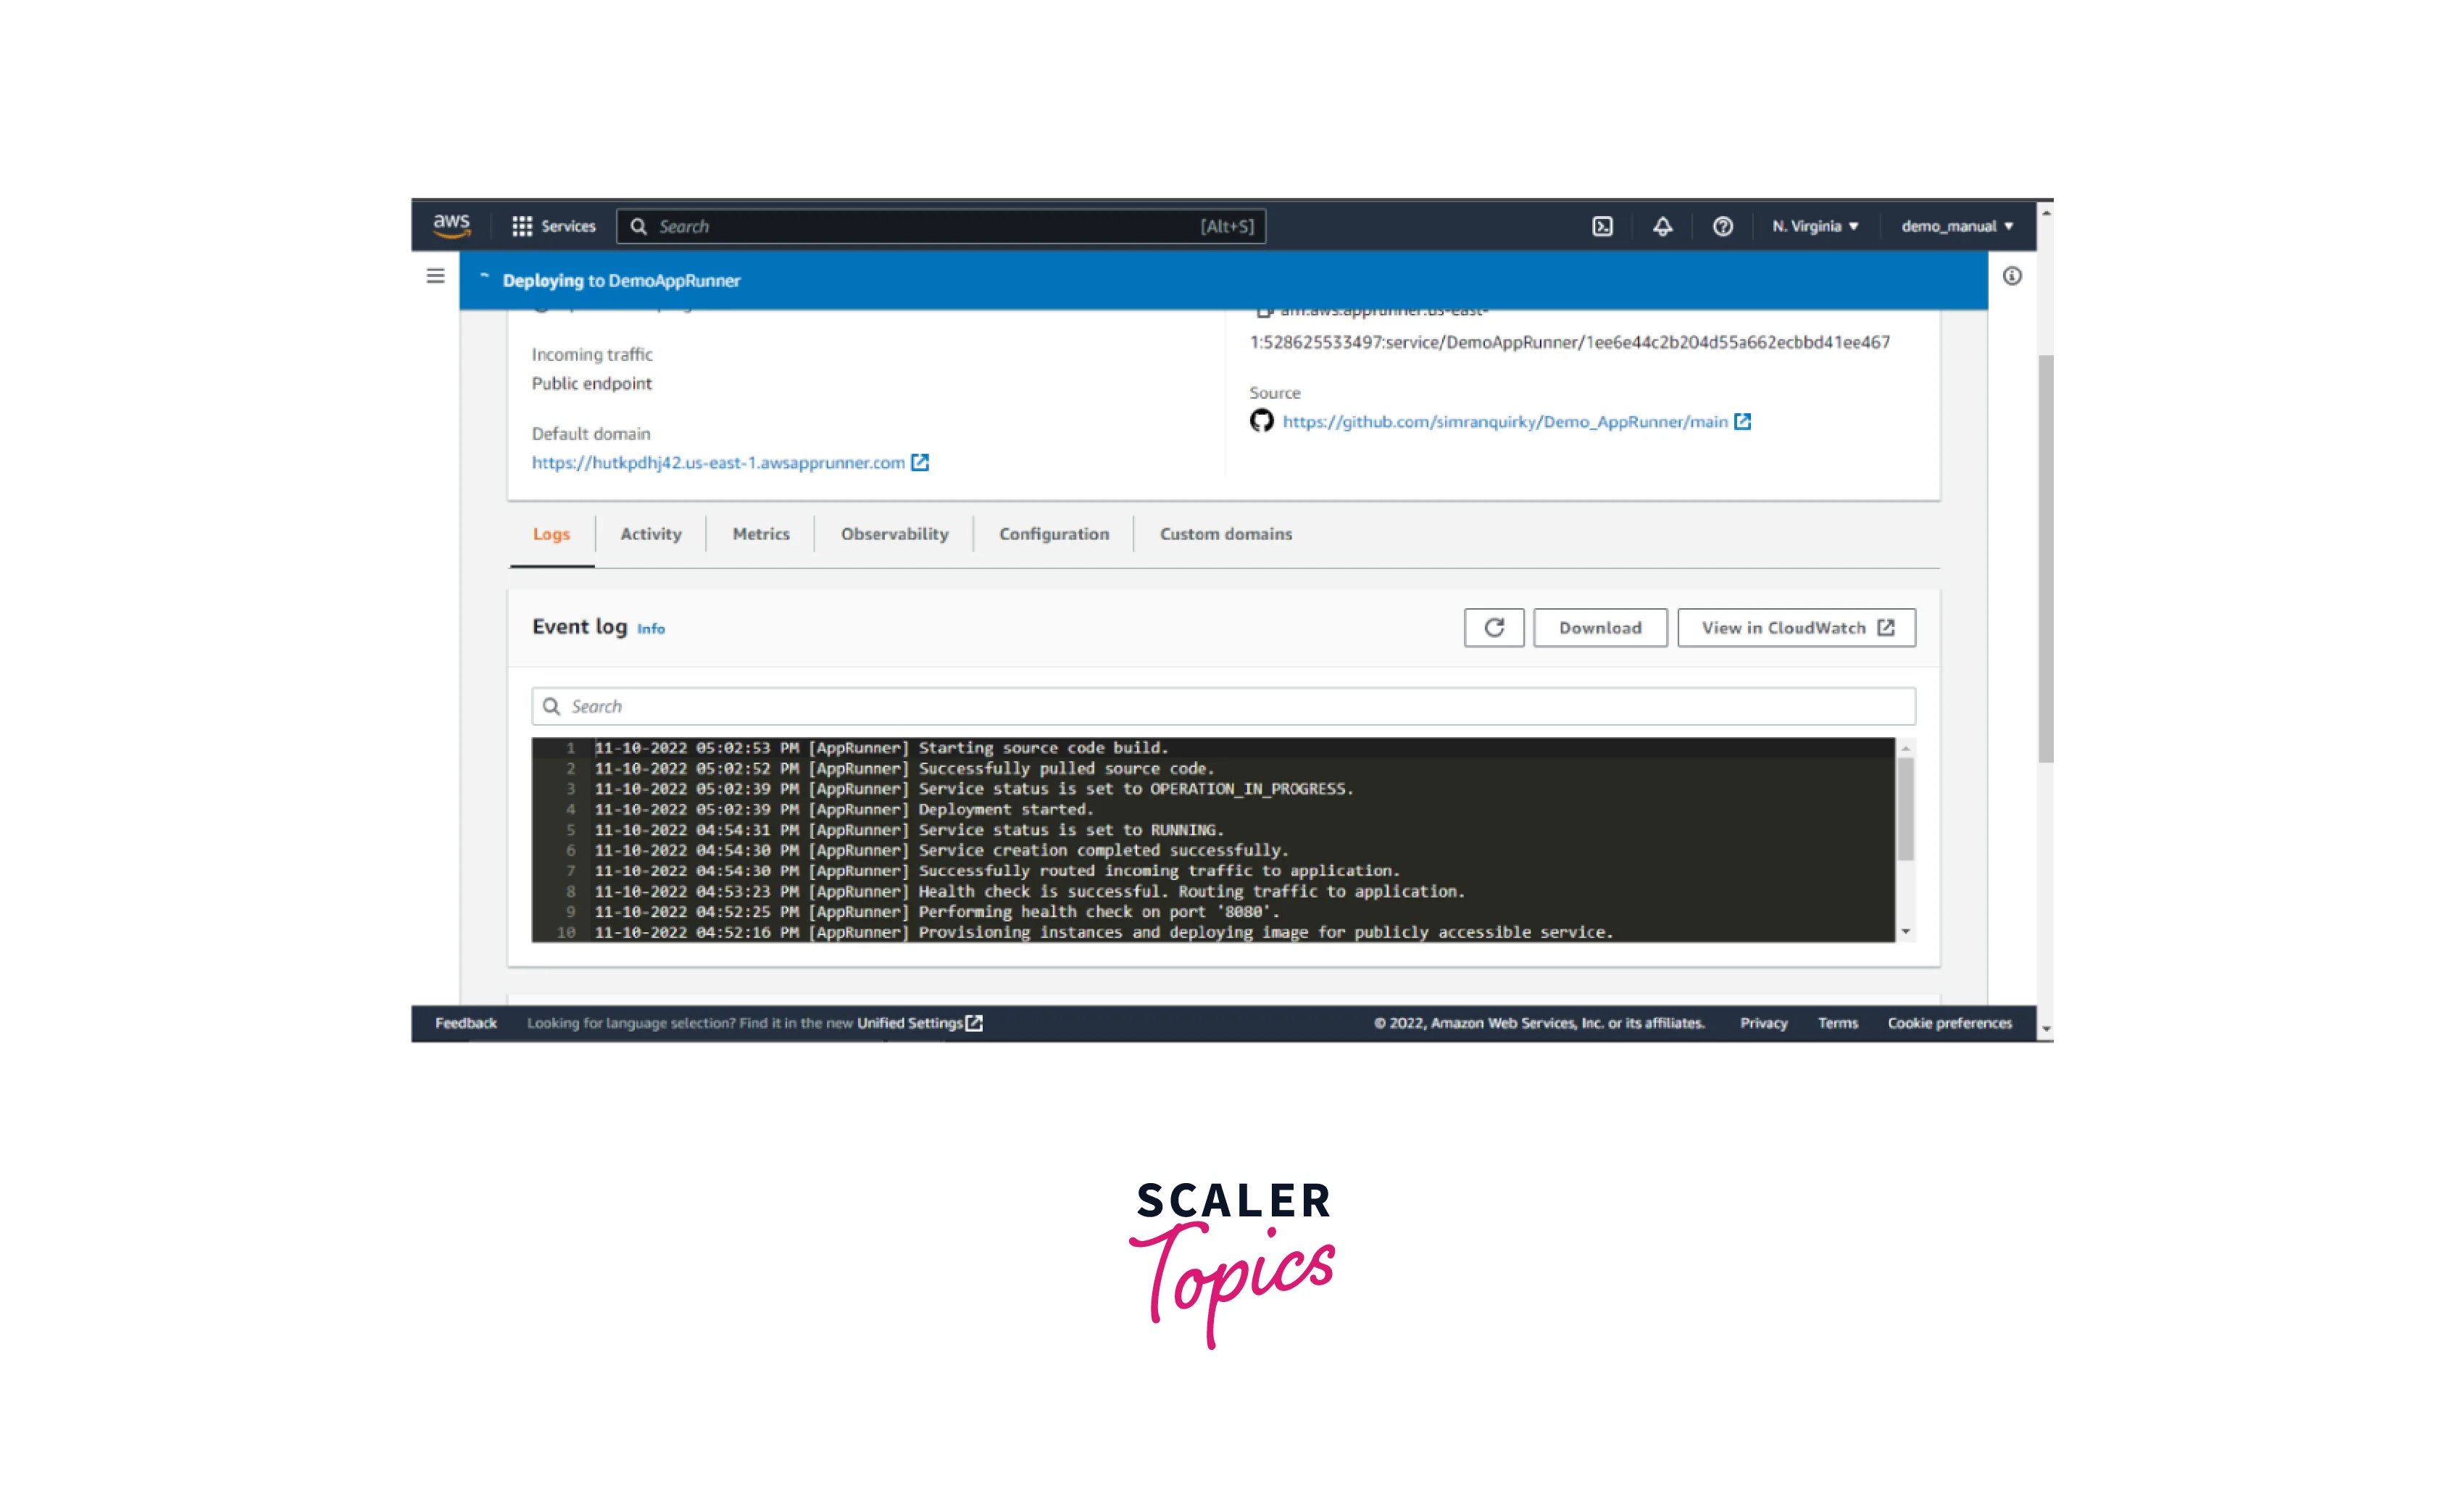Click the Download button
The image size is (2464, 1489).
click(x=1600, y=628)
